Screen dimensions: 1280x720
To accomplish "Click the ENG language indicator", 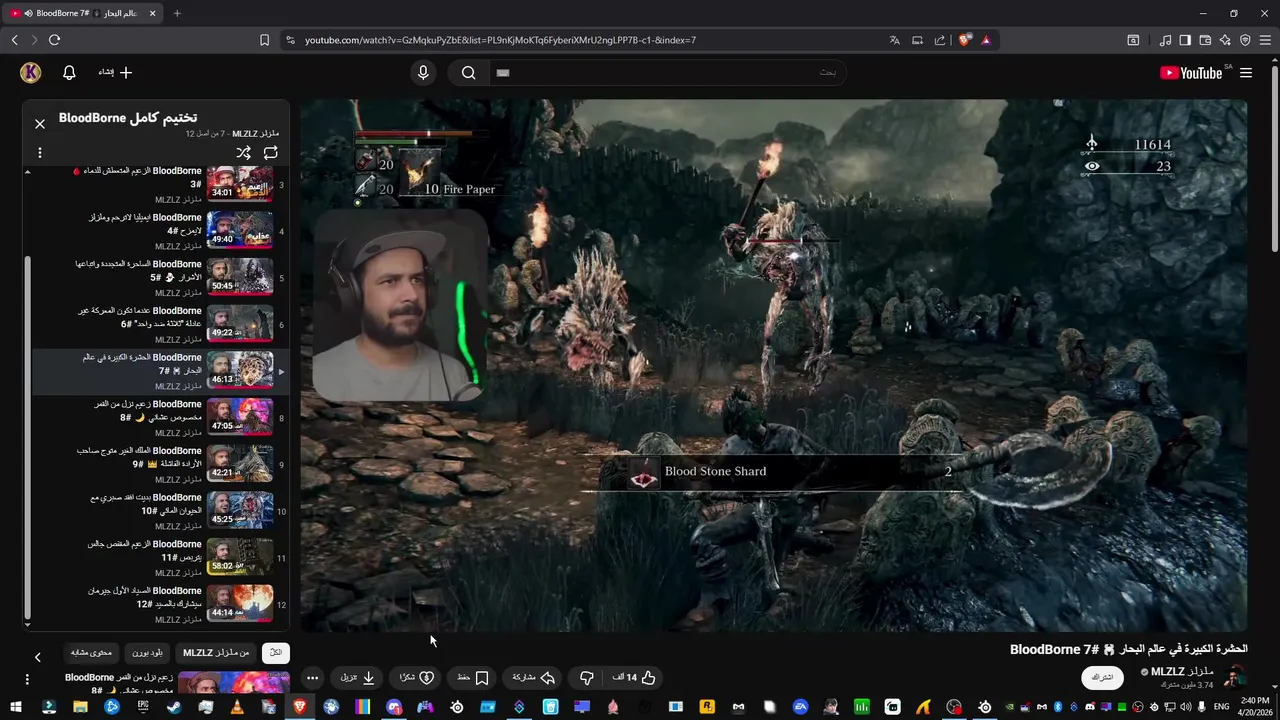I will pyautogui.click(x=1221, y=707).
